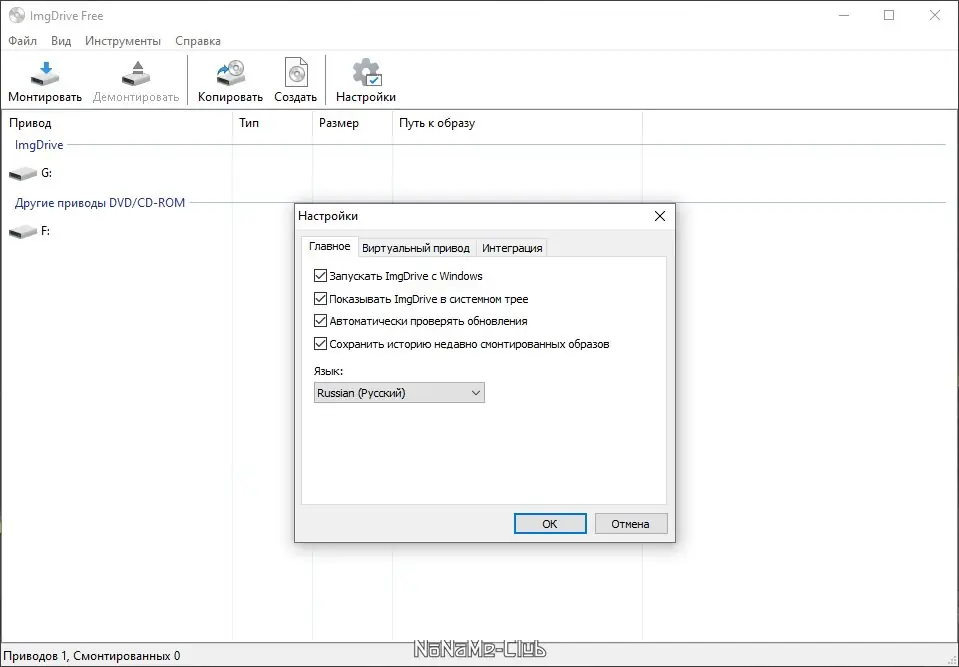Viewport: 959px width, 667px height.
Task: Open the Файл menu
Action: pos(23,41)
